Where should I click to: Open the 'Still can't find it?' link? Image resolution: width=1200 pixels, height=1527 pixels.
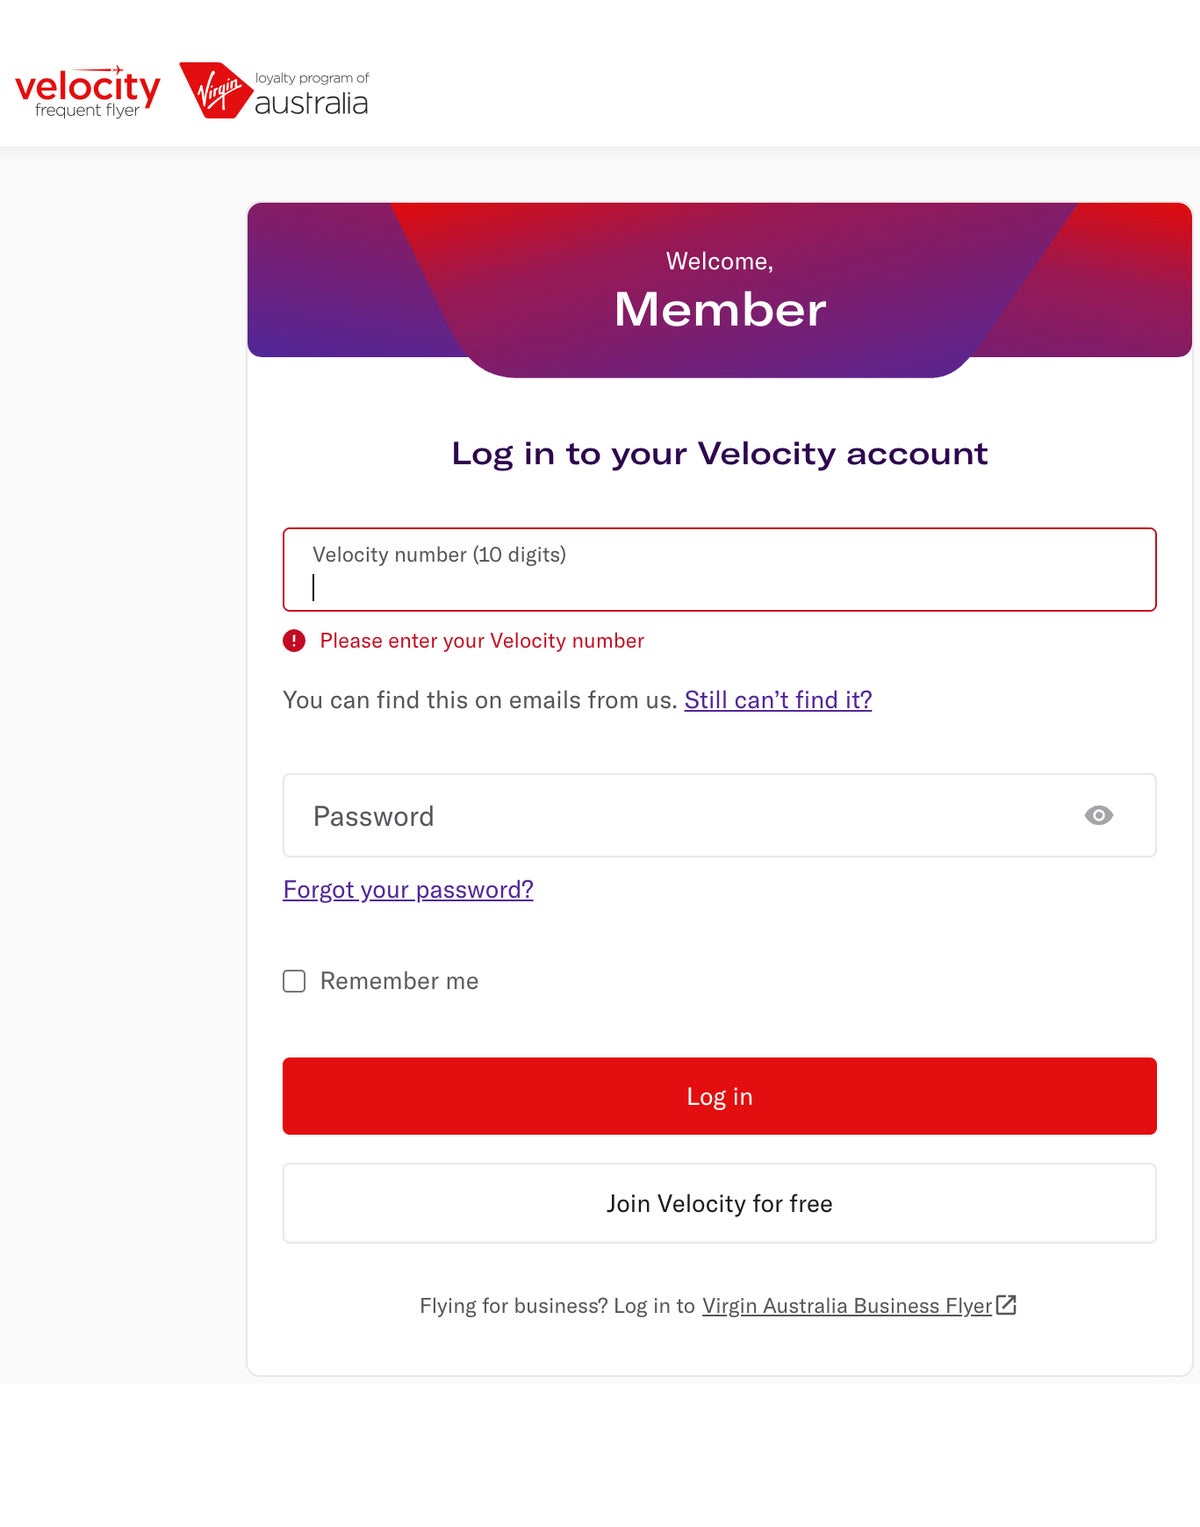[778, 700]
